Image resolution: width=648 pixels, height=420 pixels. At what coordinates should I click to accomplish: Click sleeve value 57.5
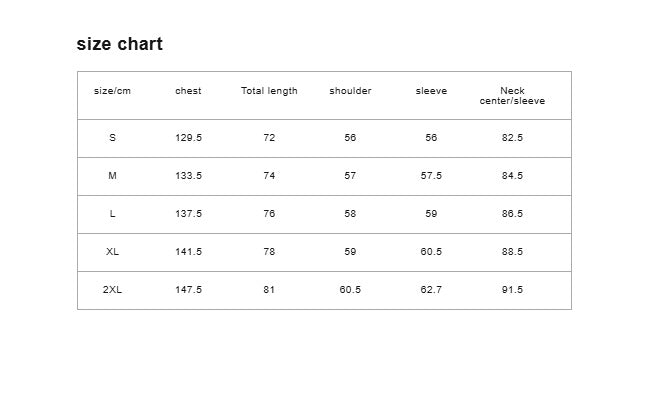coord(431,176)
